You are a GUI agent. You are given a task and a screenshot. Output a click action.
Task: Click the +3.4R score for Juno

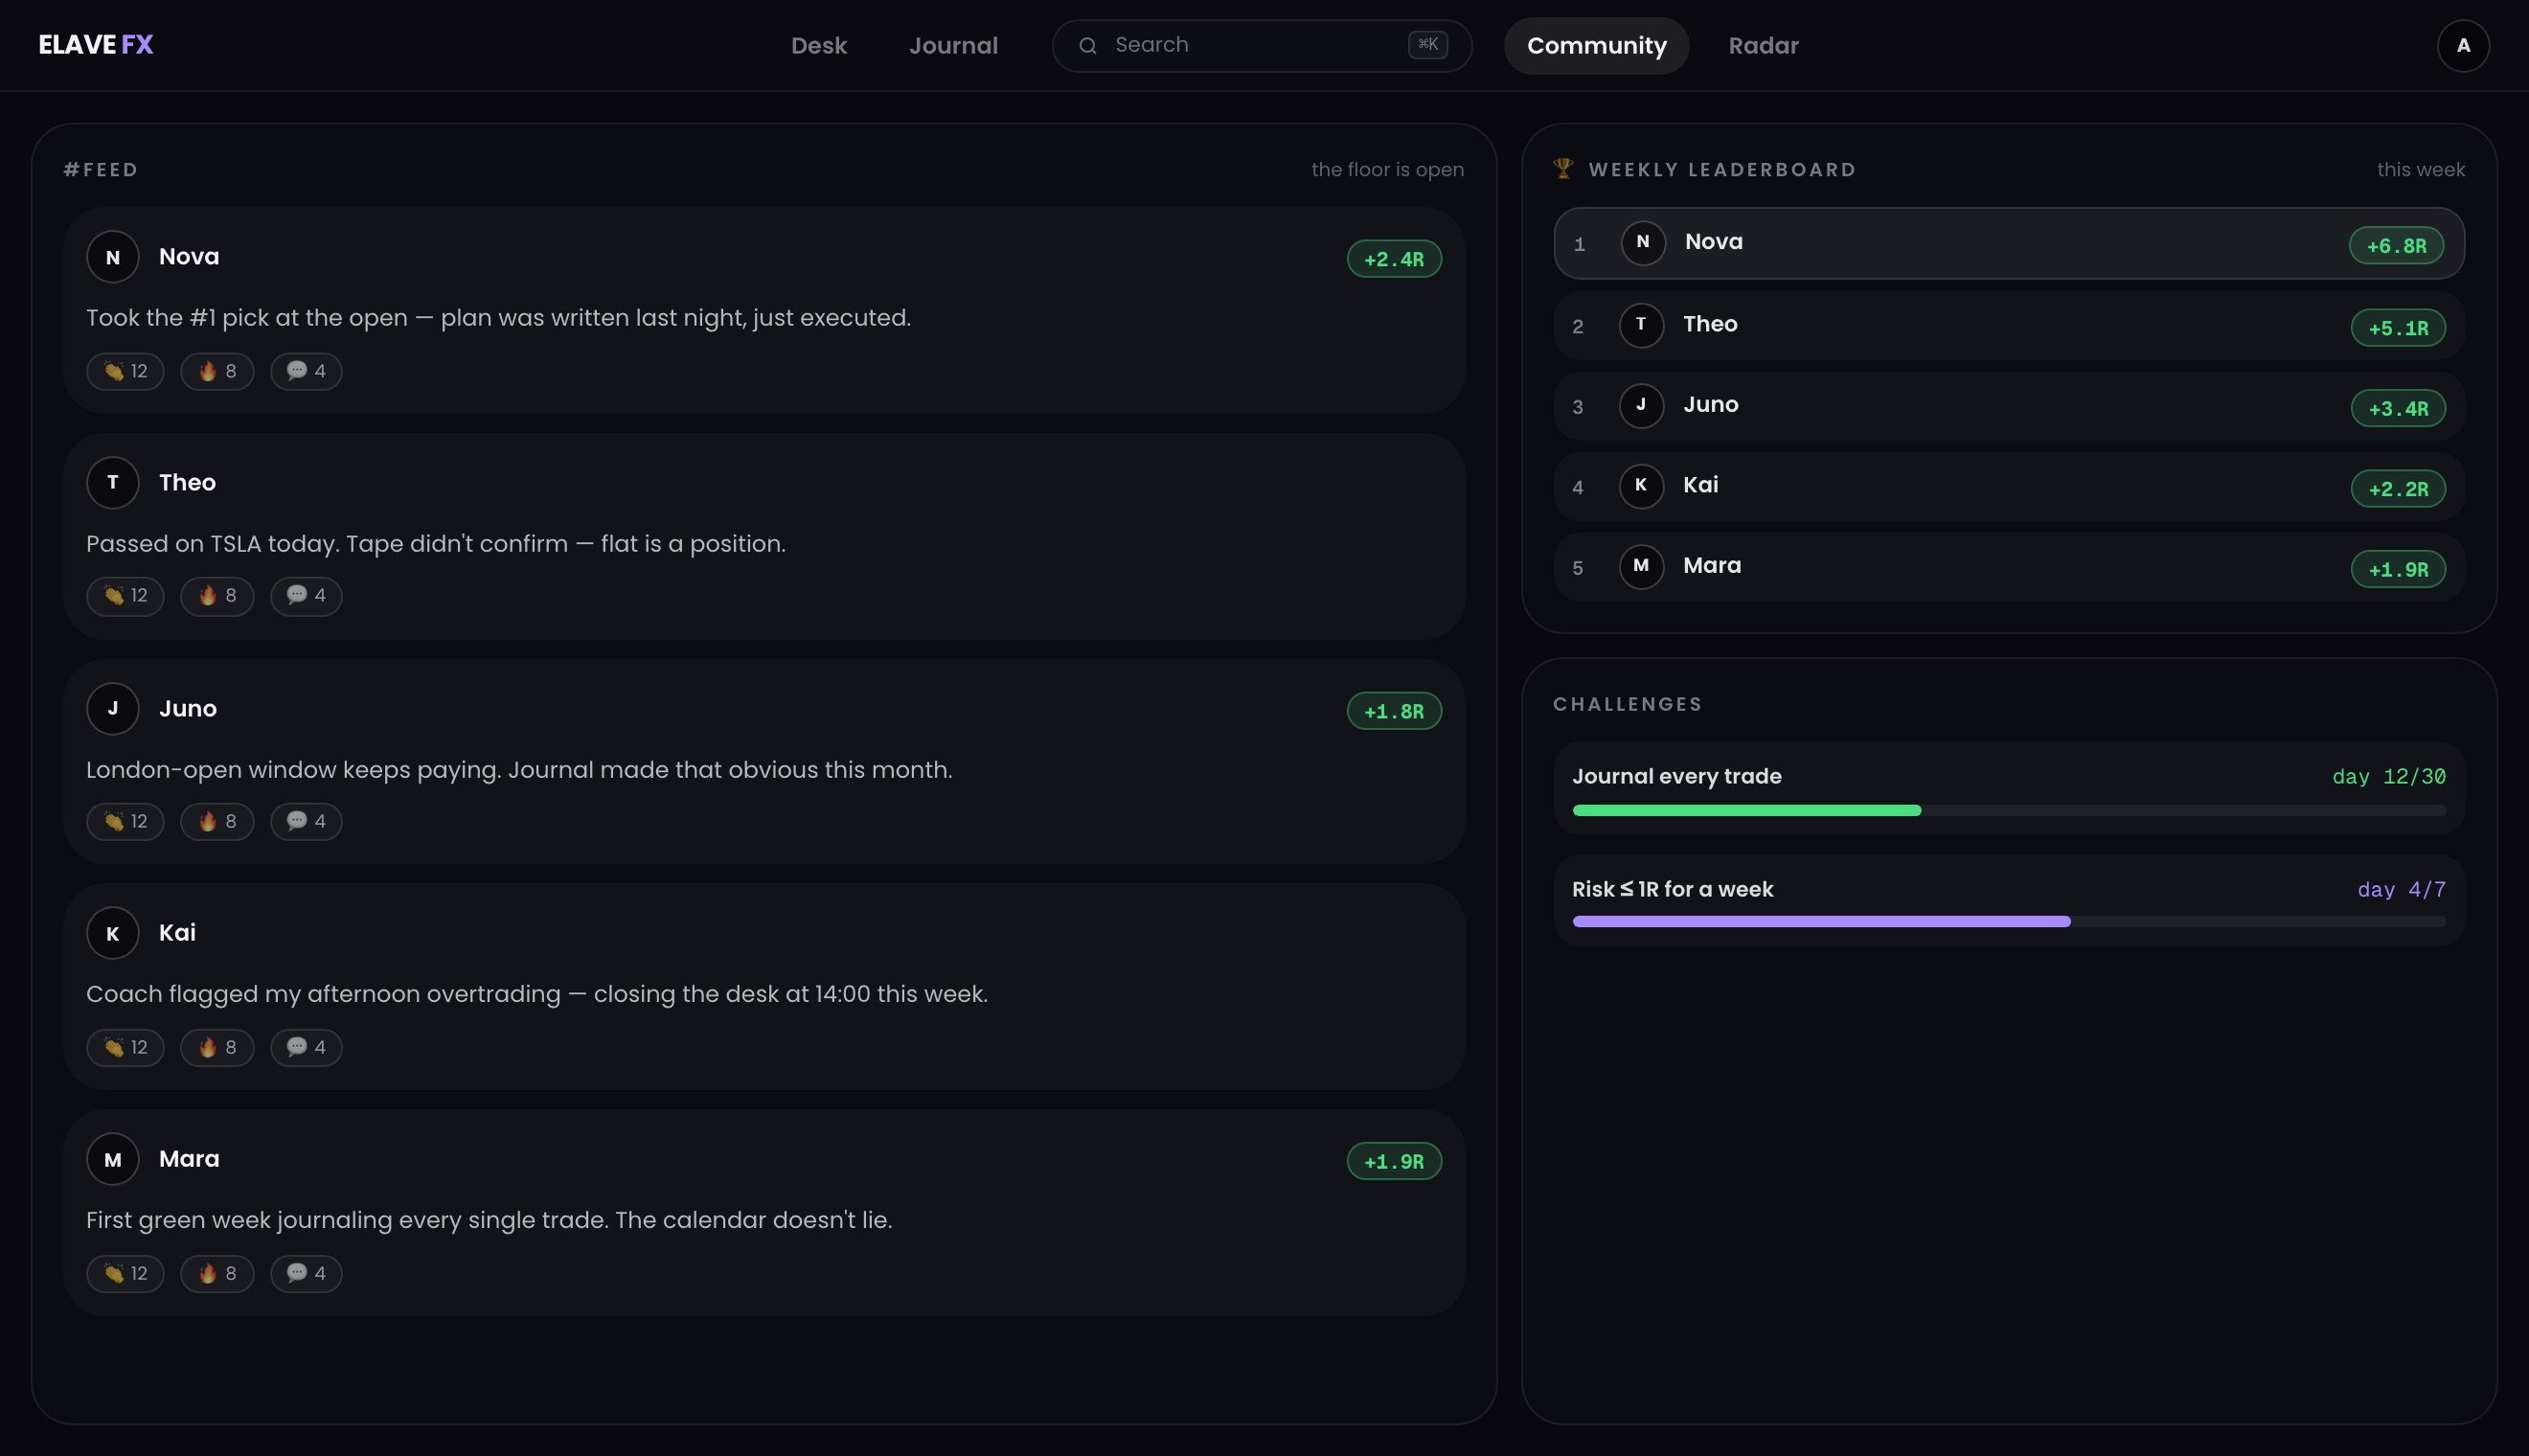(x=2398, y=408)
